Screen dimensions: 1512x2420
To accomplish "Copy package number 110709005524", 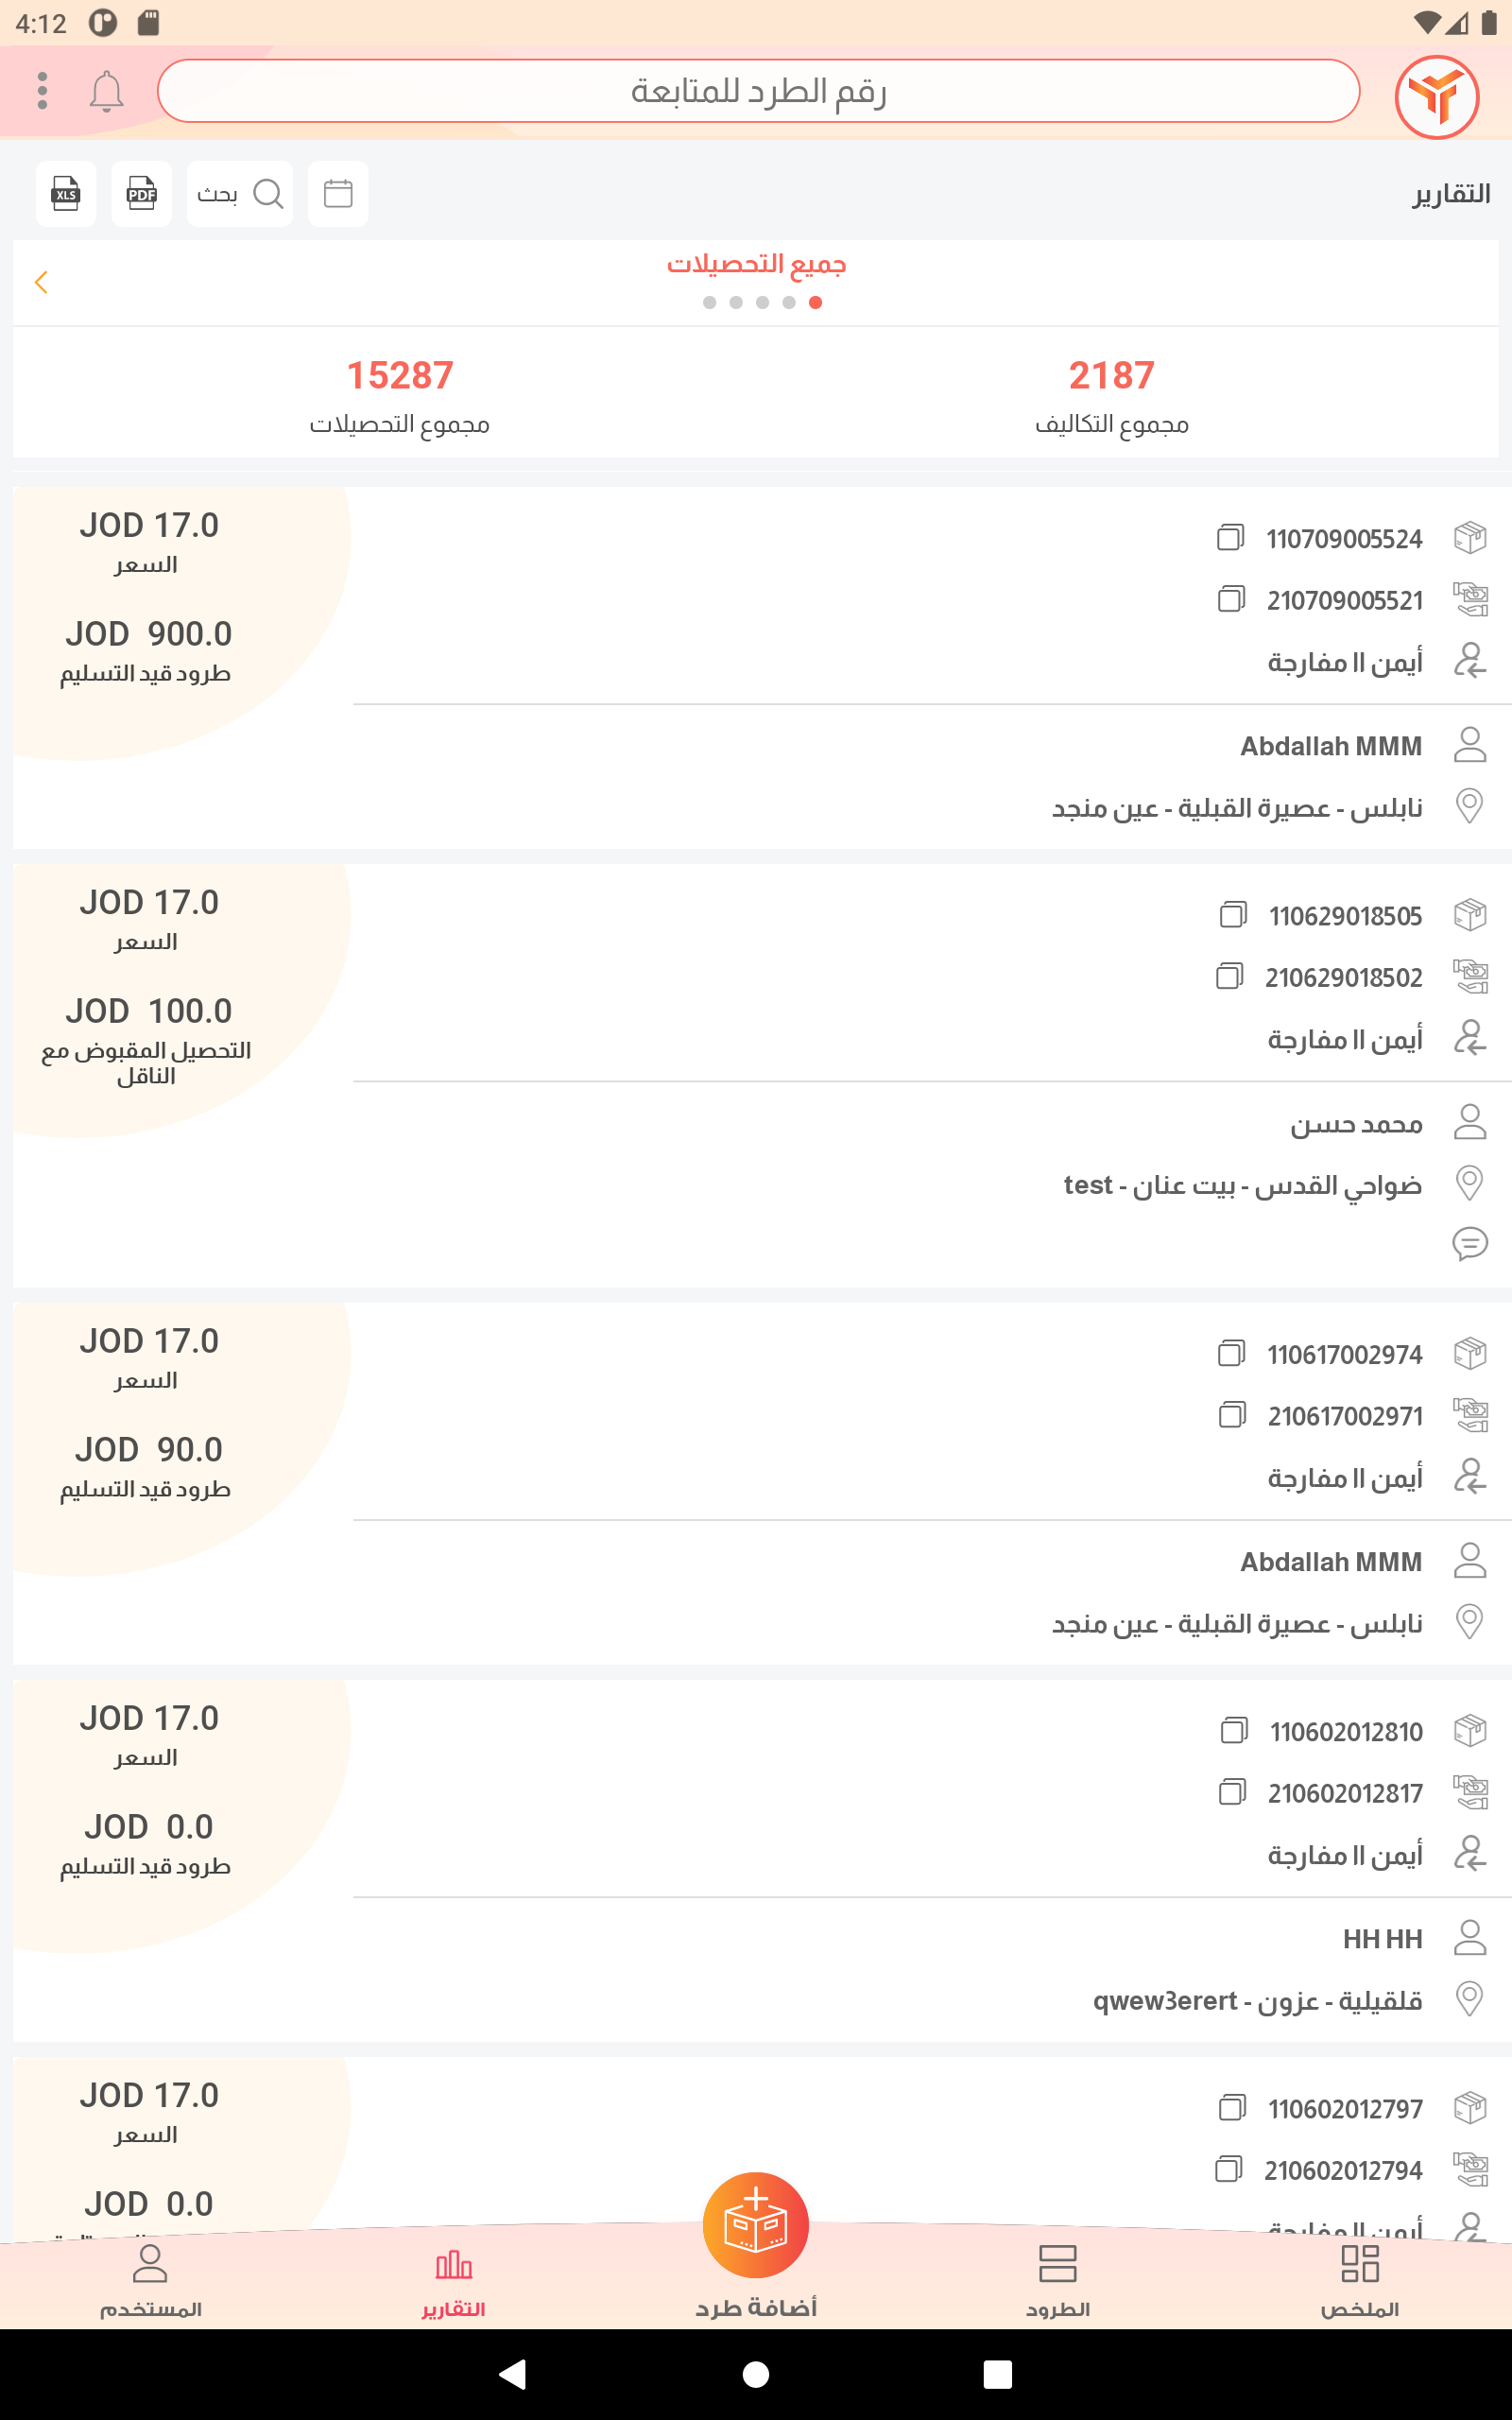I will click(x=1230, y=538).
